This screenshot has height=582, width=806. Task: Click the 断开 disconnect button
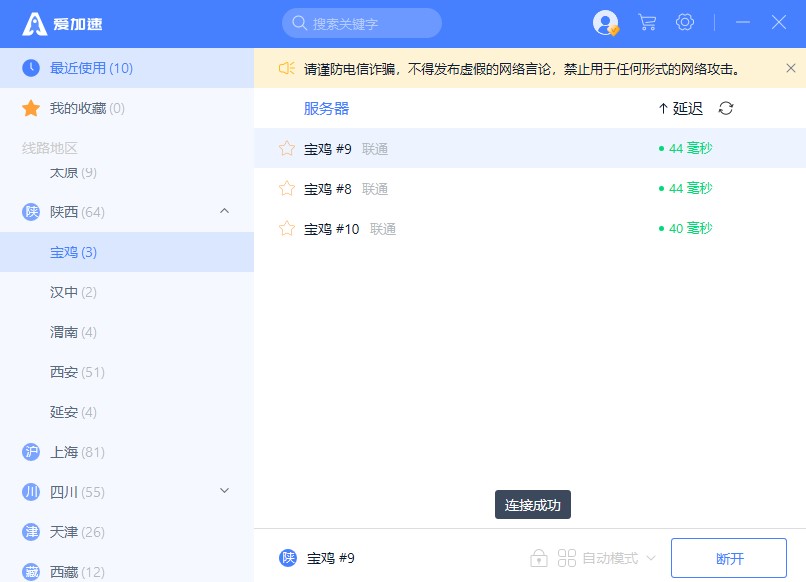click(x=729, y=558)
